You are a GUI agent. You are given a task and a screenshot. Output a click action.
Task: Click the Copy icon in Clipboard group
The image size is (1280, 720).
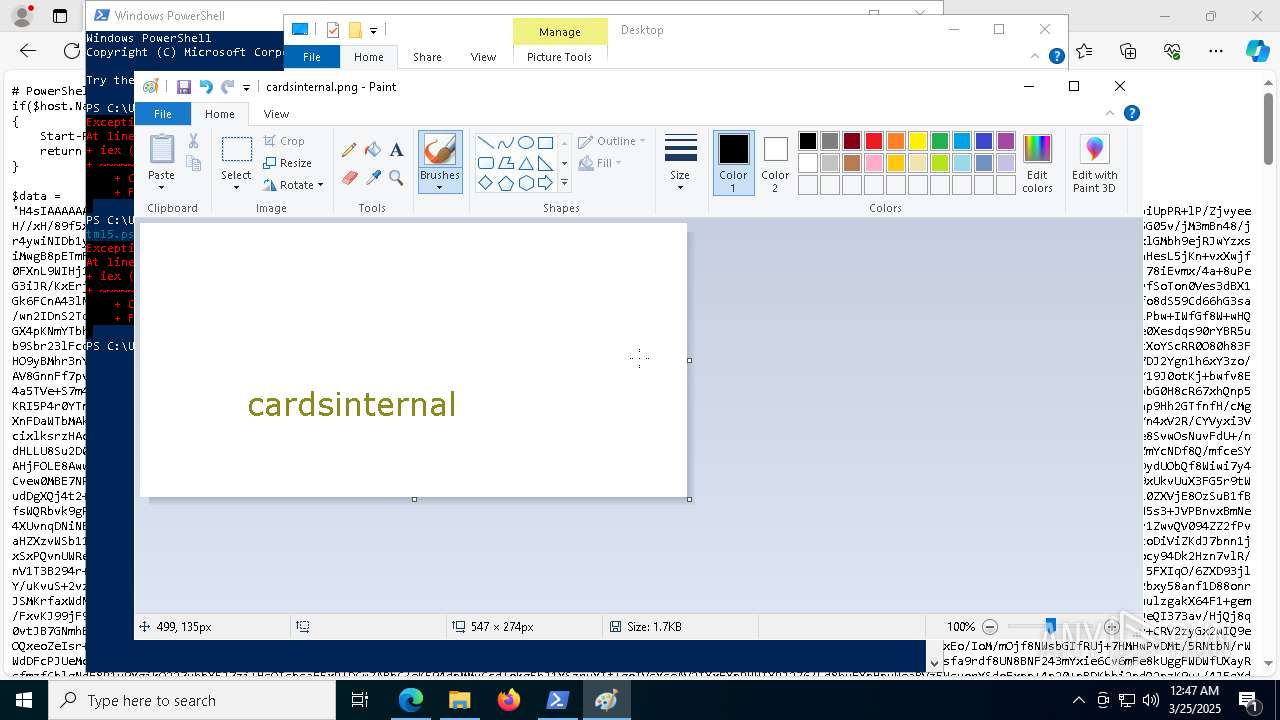193,163
